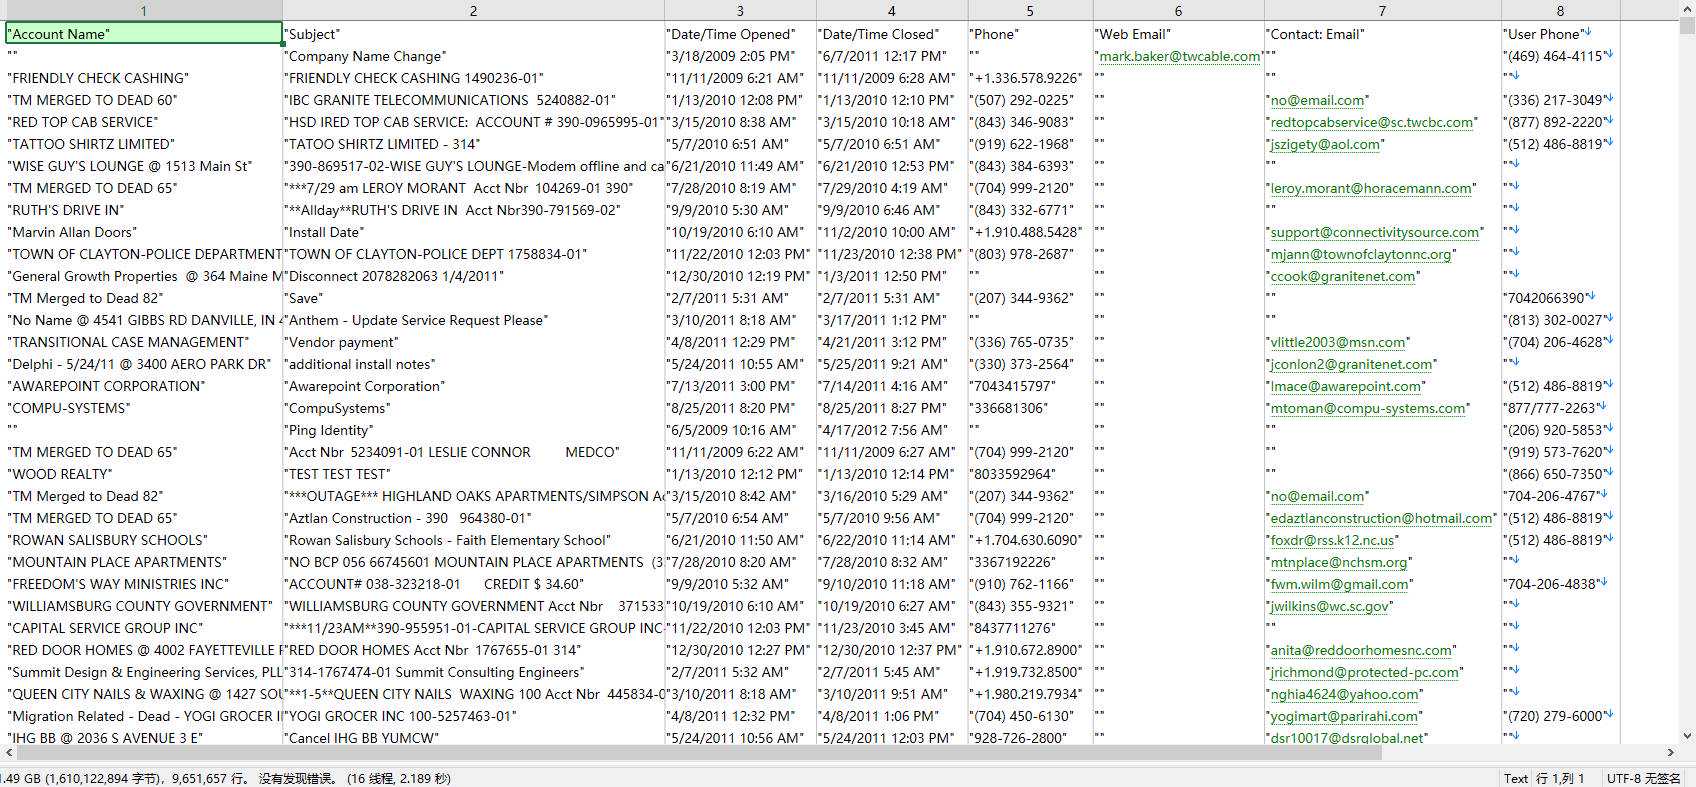Follow the dsr10017@dsrglobal.net link
The image size is (1696, 787).
tap(1347, 738)
